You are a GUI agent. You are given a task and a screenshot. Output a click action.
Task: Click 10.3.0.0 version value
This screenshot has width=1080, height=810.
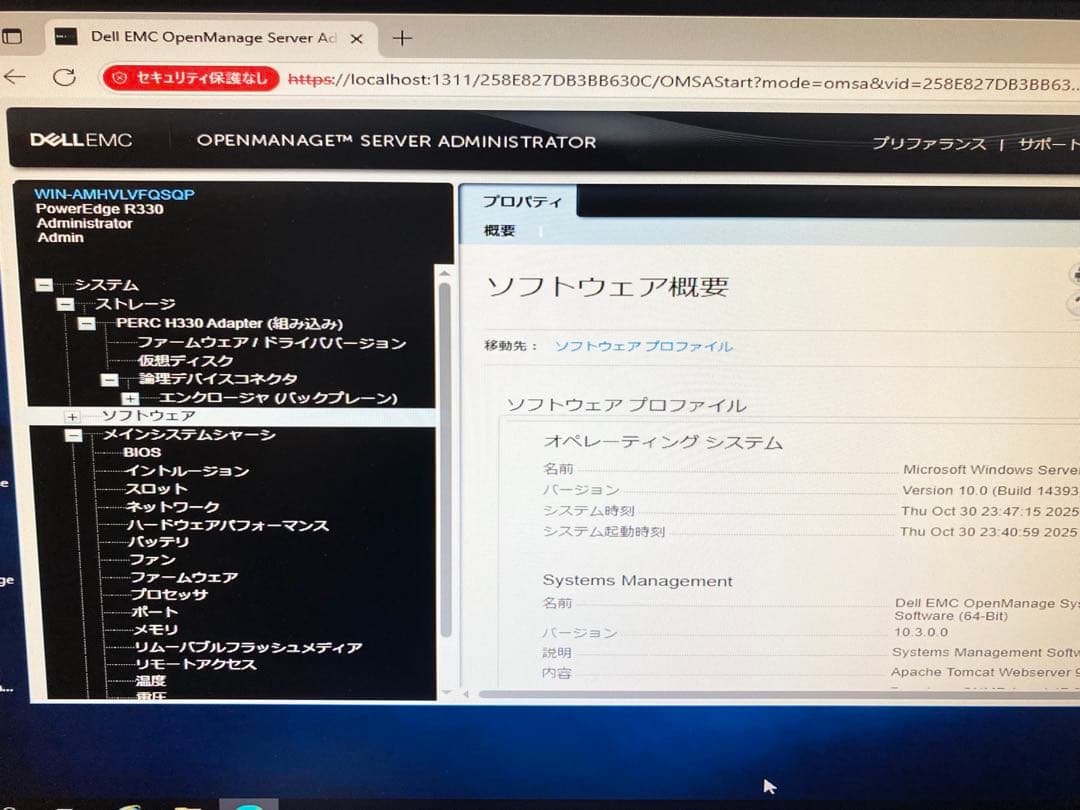(x=921, y=632)
